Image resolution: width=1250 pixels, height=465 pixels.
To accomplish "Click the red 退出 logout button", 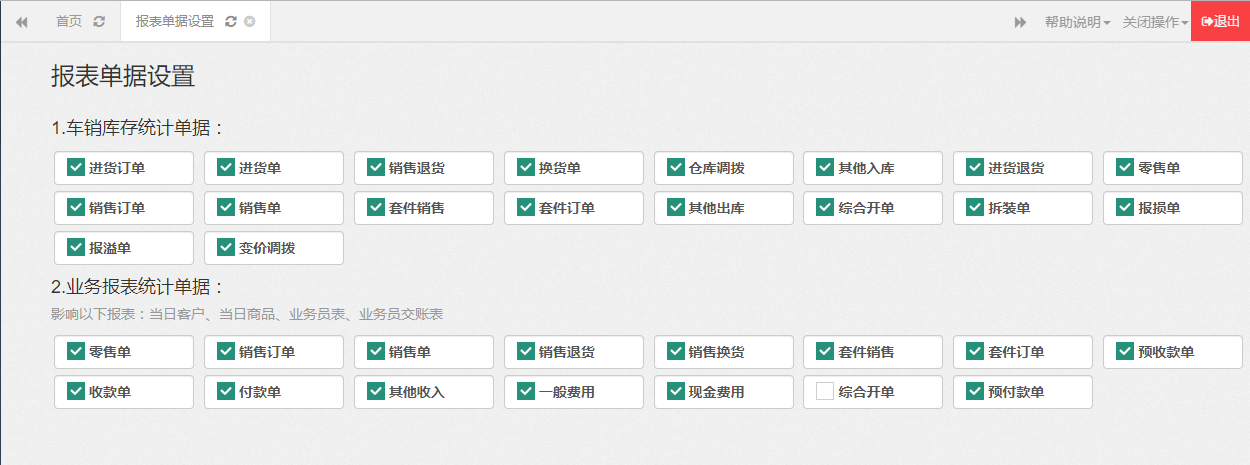I will pos(1220,21).
